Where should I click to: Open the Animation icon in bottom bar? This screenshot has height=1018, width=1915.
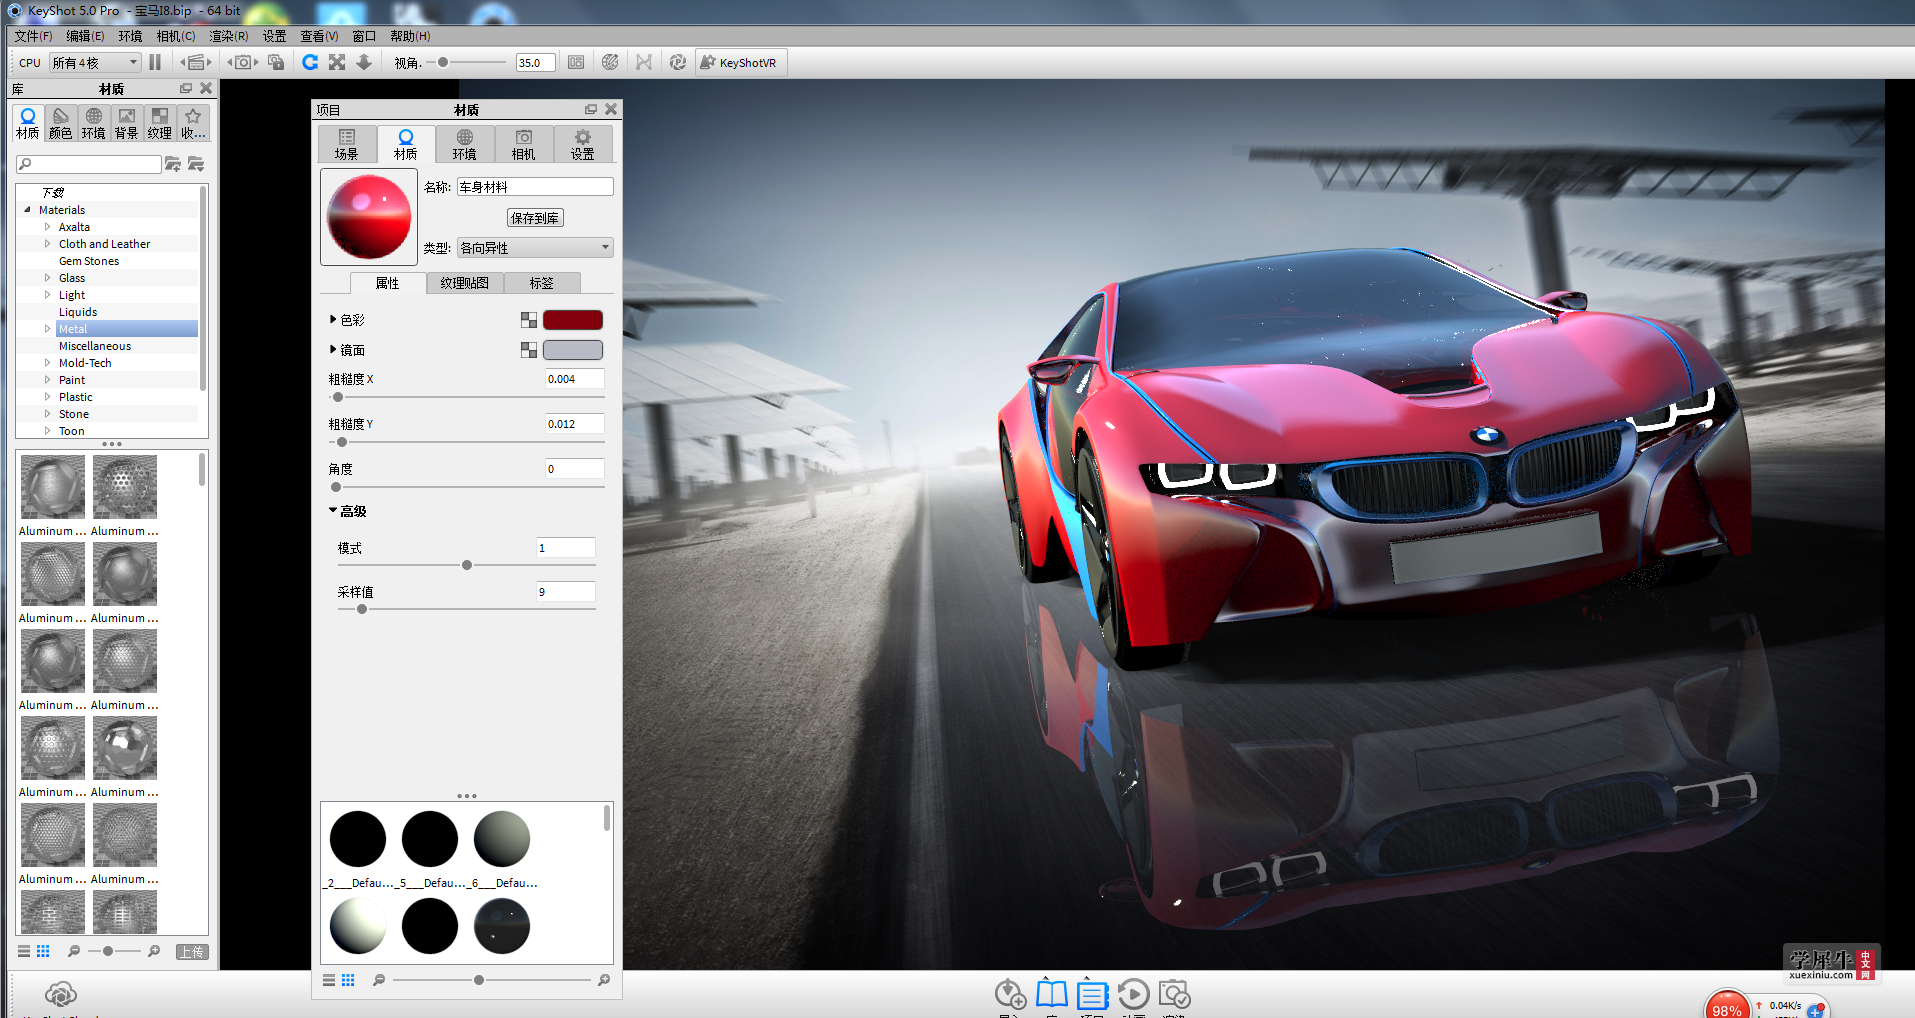(x=1133, y=994)
